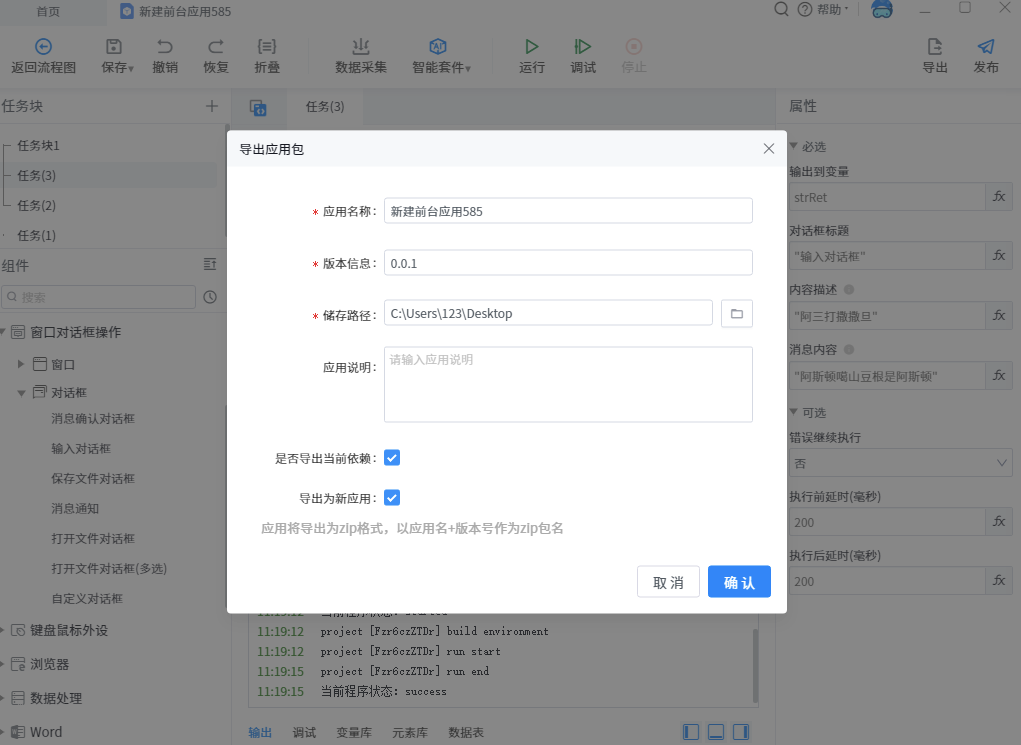The image size is (1021, 745).
Task: Click the Run (运行) toolbar icon
Action: click(x=532, y=47)
